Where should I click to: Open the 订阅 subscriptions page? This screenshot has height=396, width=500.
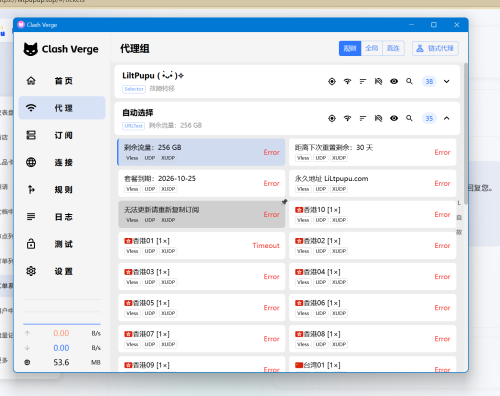pyautogui.click(x=62, y=135)
